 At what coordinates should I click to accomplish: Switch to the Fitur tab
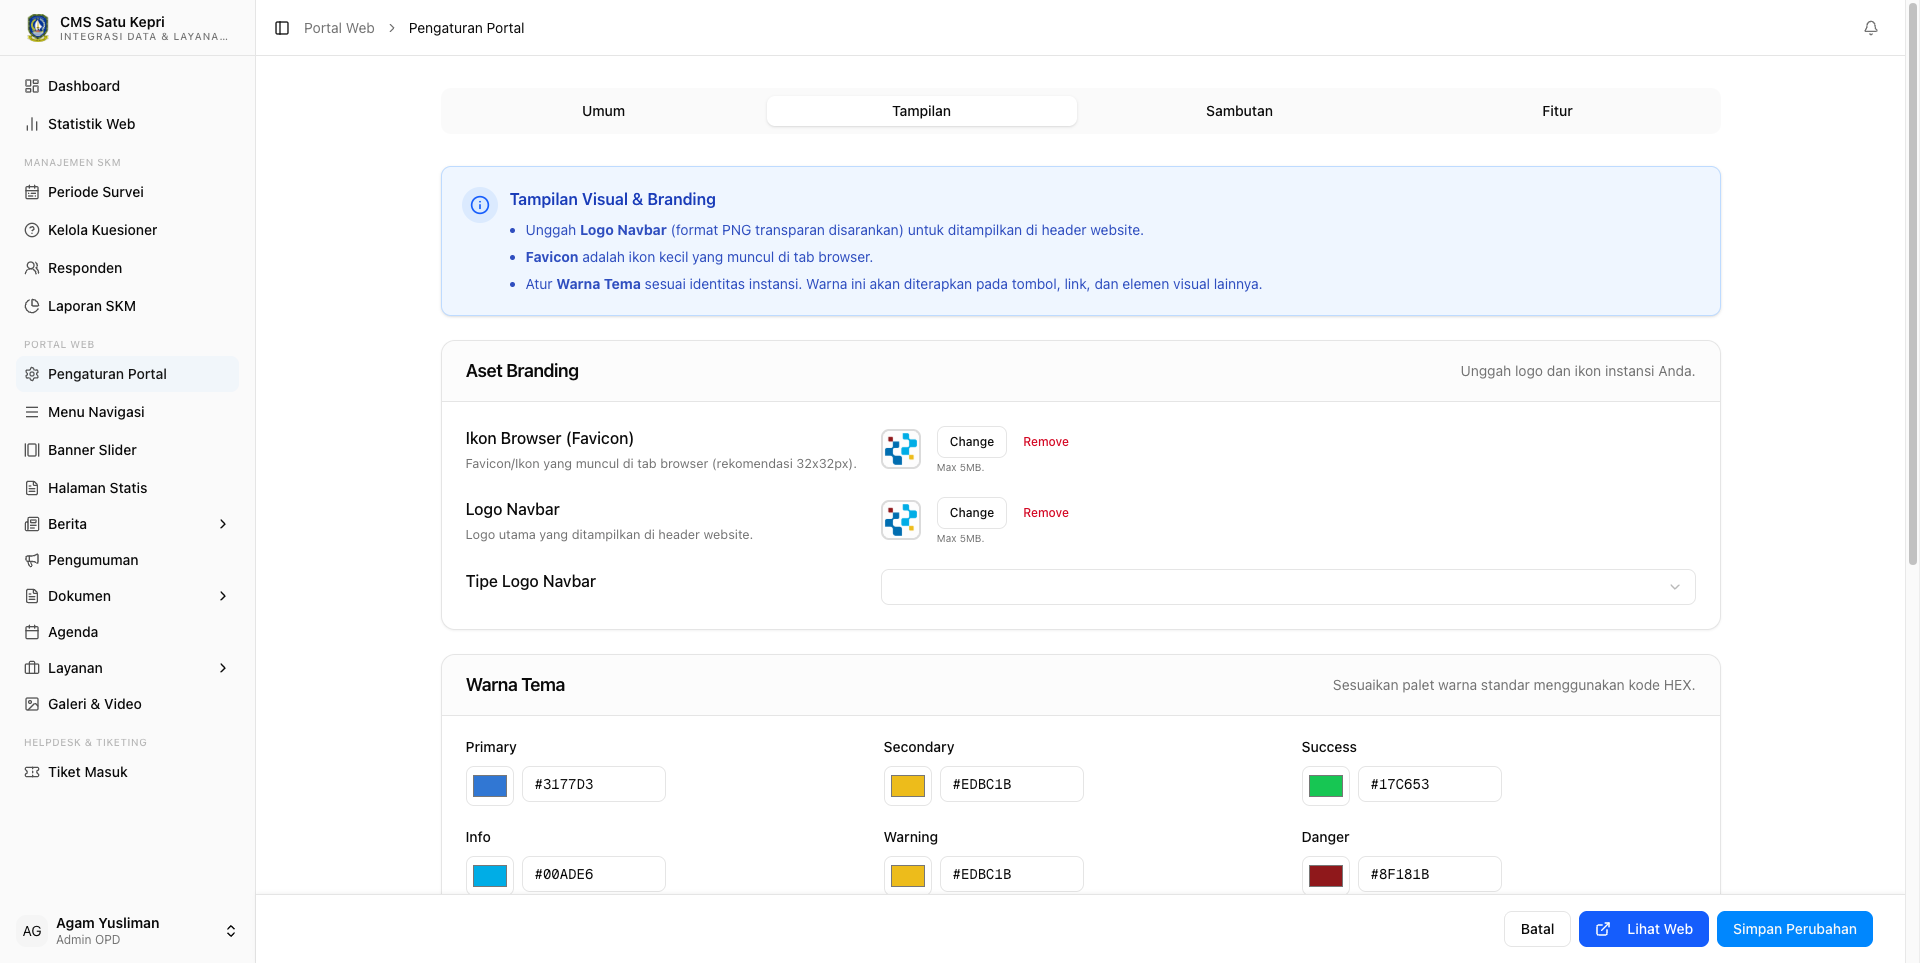point(1557,111)
